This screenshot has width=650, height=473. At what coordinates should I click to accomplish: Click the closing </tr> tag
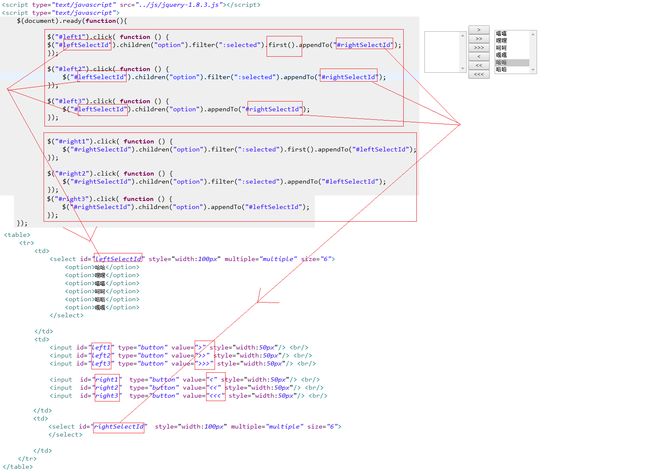pos(27,459)
